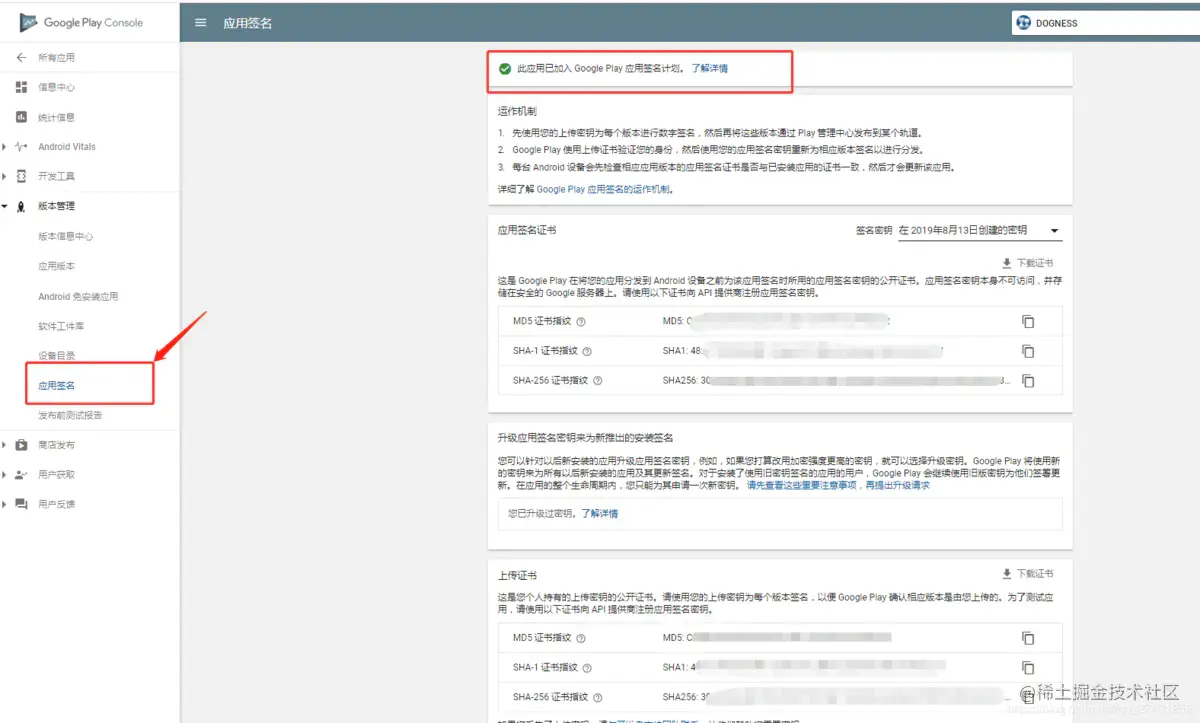Screen dimensions: 1200x723
Task: Open 统计信息 via its chart icon
Action: pos(24,116)
